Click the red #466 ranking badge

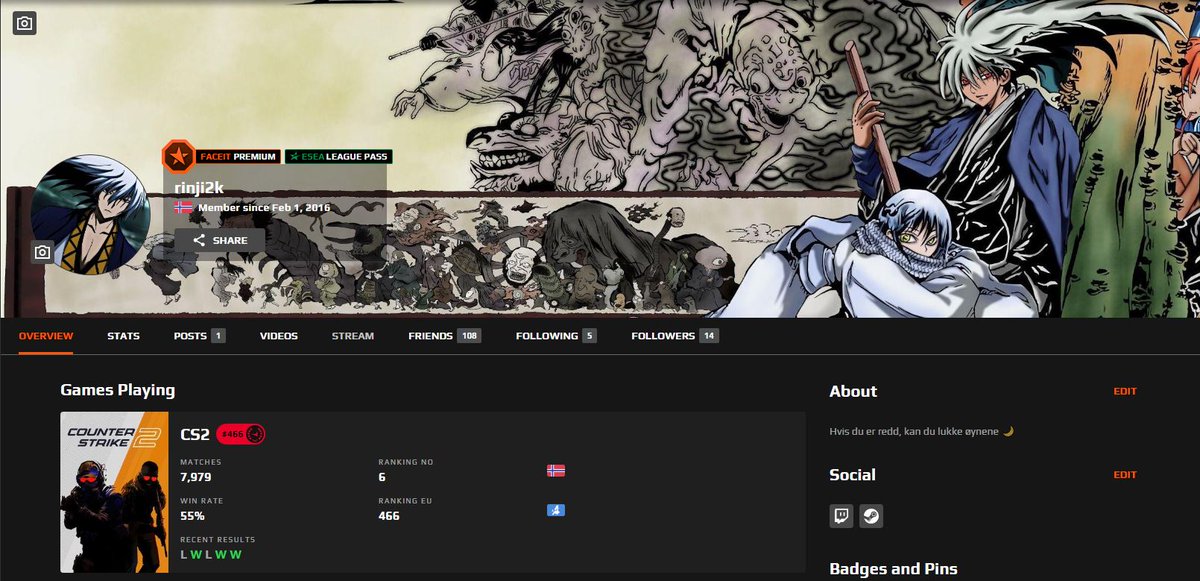(x=240, y=434)
